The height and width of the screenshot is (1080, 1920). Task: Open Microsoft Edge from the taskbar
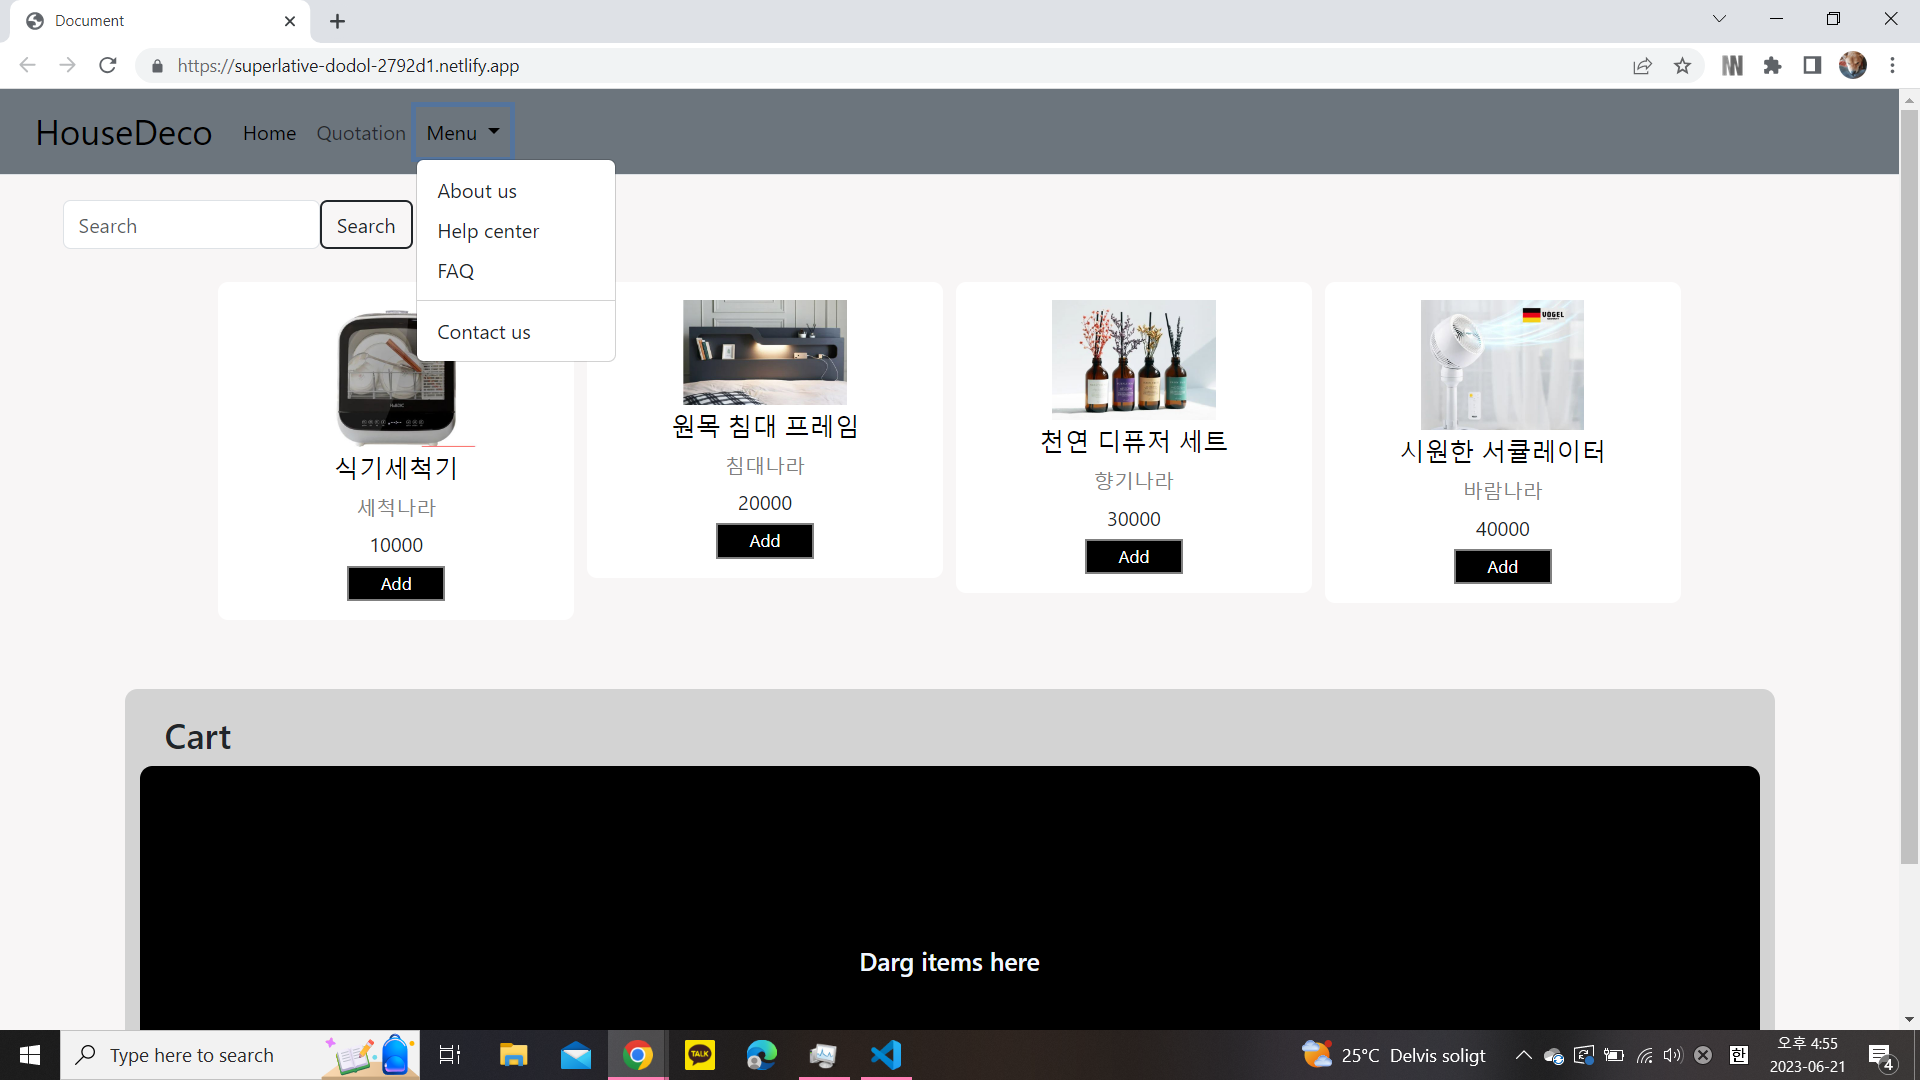click(x=762, y=1054)
